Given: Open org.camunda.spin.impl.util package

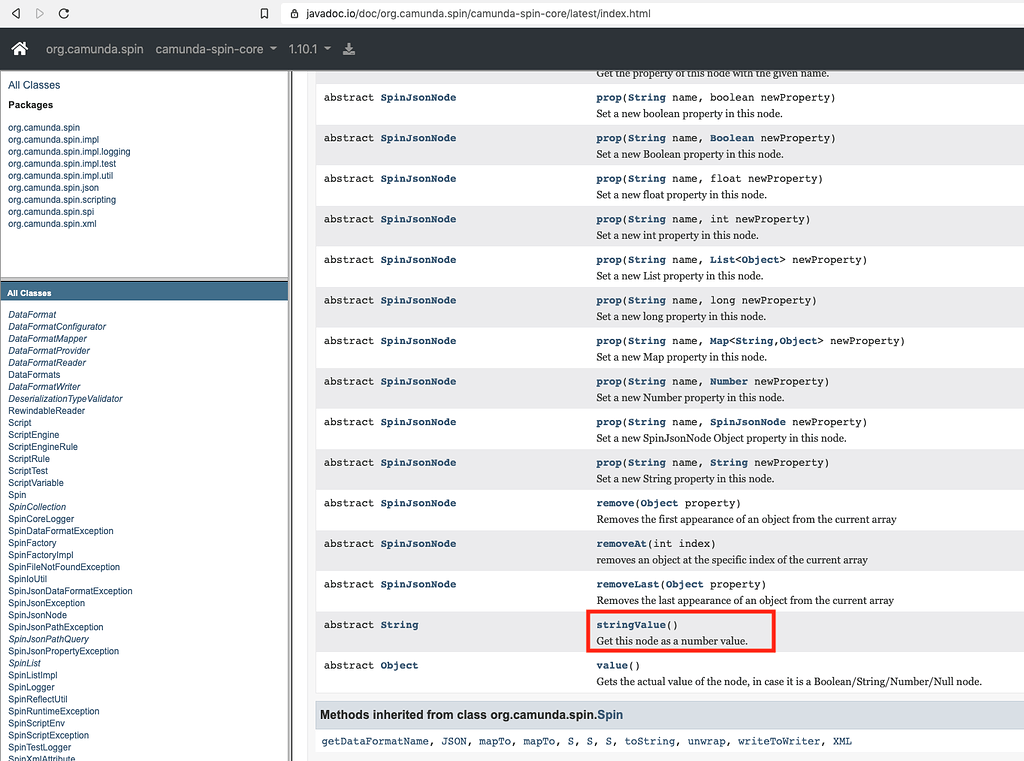Looking at the screenshot, I should [61, 175].
